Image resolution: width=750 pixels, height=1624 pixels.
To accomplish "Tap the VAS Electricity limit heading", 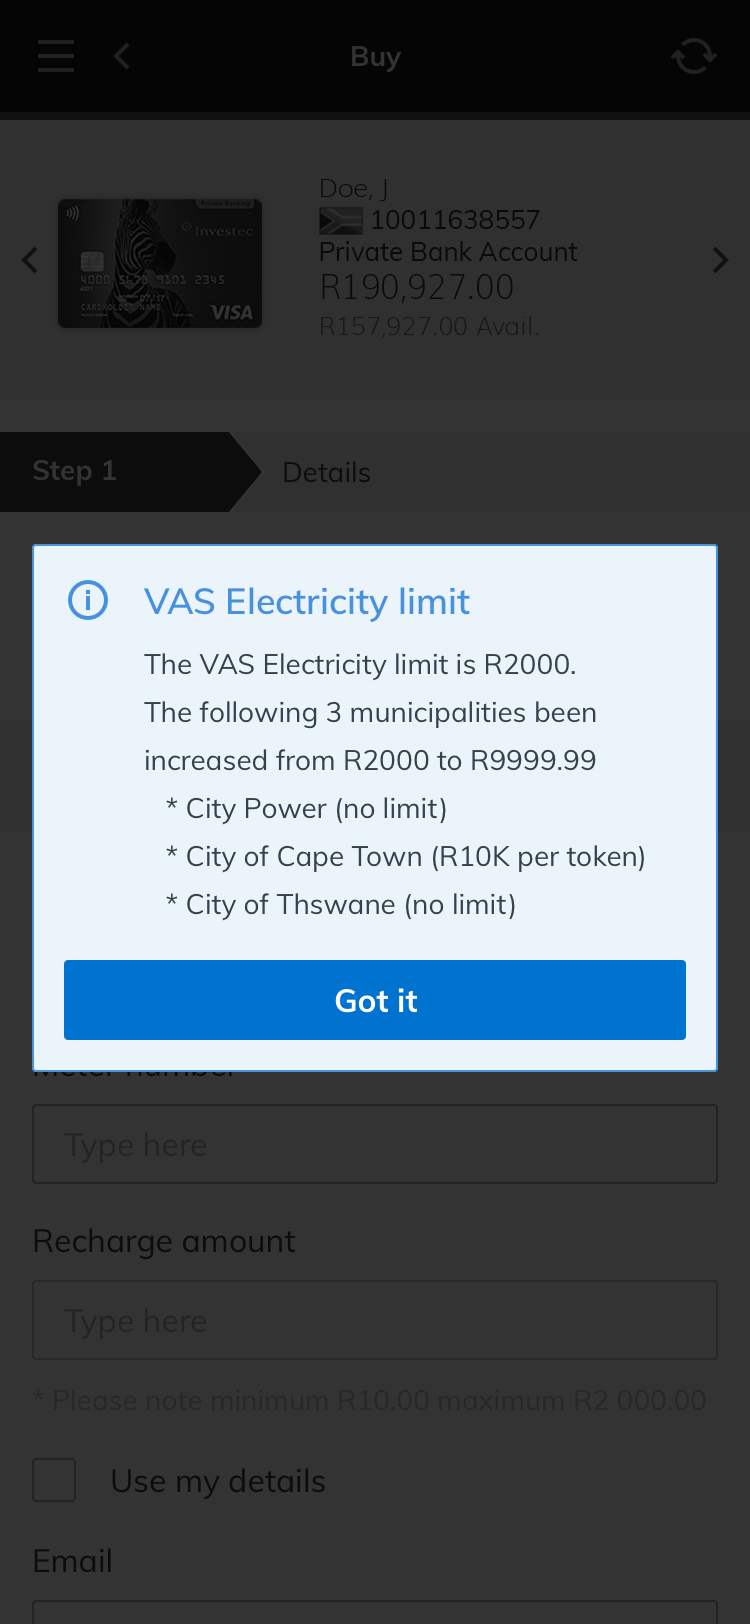I will pos(307,602).
